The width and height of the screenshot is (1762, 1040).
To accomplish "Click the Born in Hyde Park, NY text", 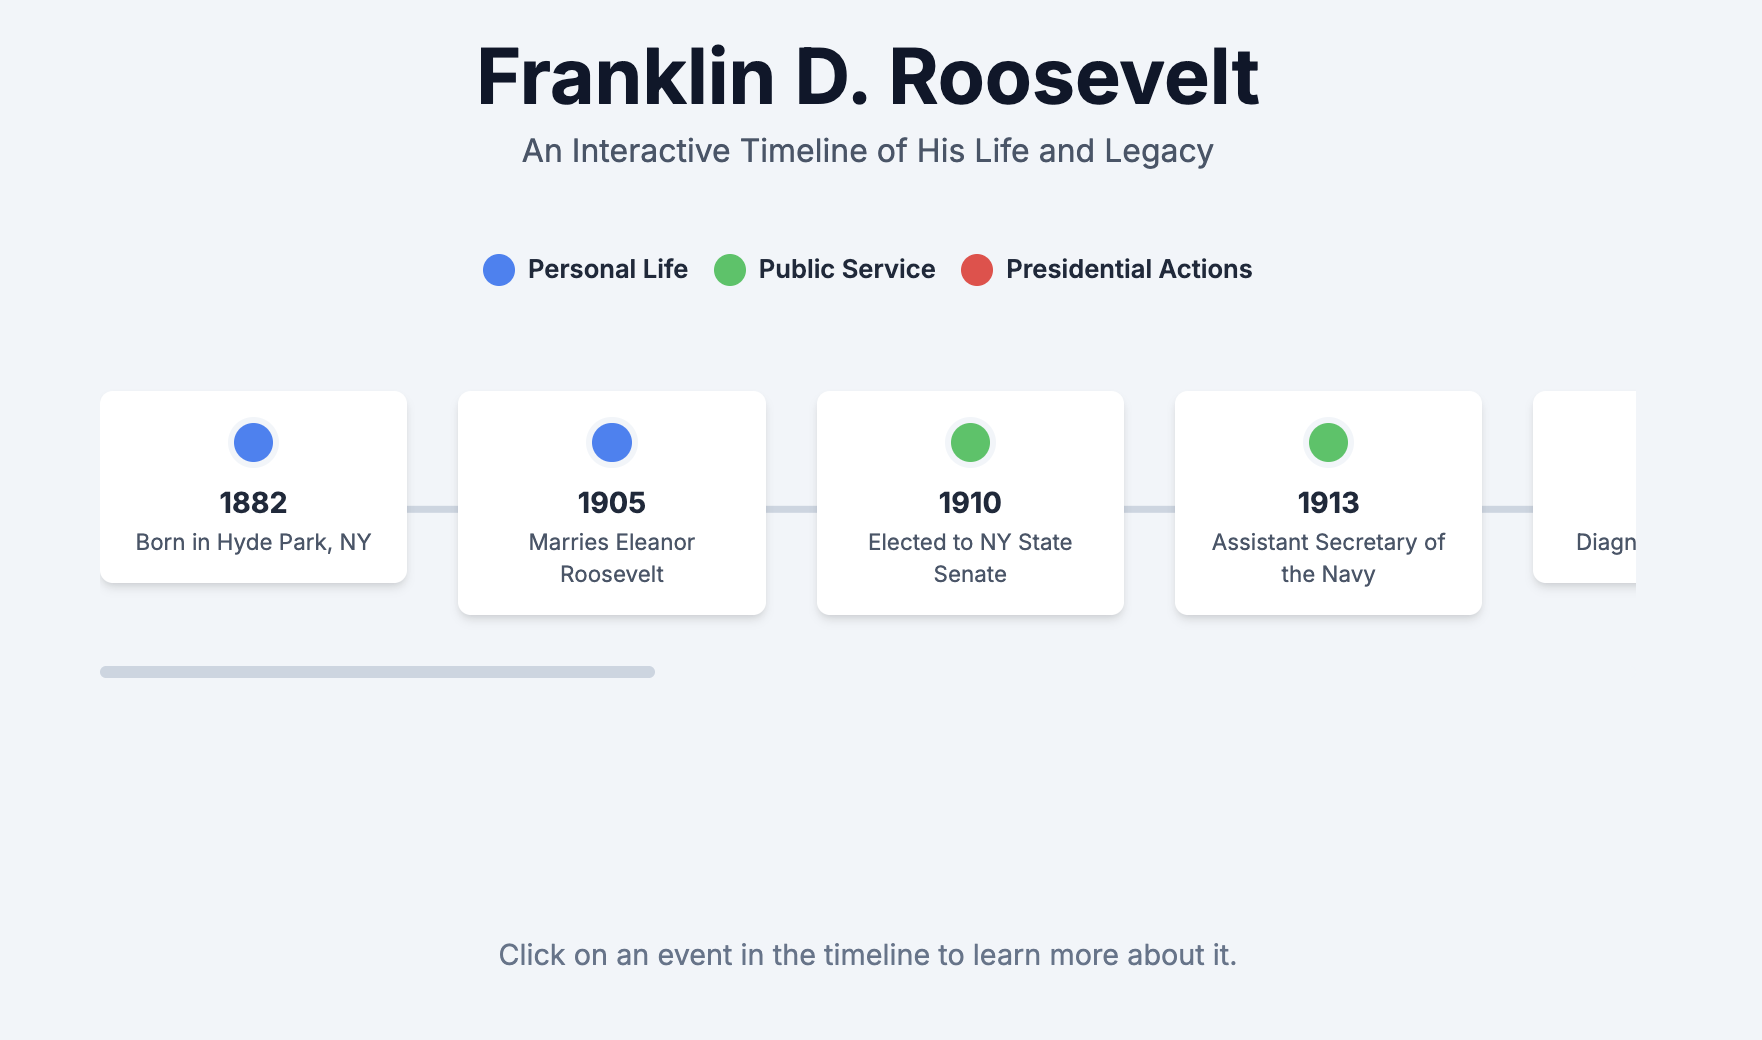I will [253, 542].
